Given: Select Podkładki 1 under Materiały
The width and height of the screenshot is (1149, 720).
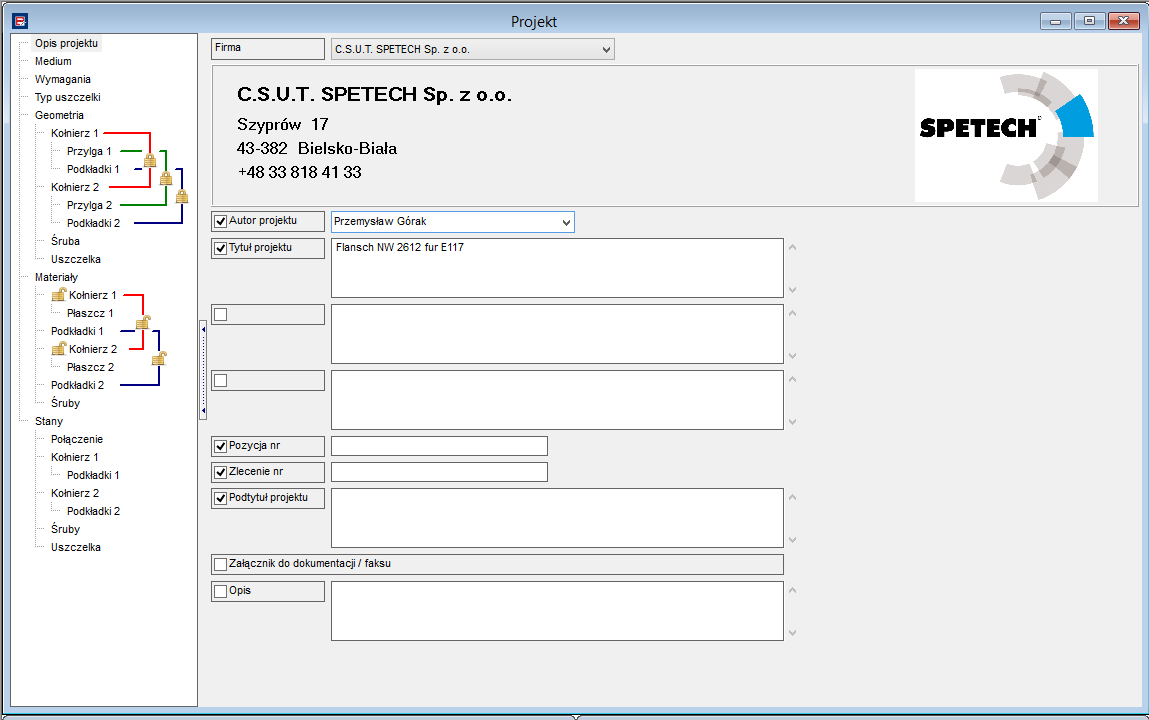Looking at the screenshot, I should pyautogui.click(x=77, y=331).
